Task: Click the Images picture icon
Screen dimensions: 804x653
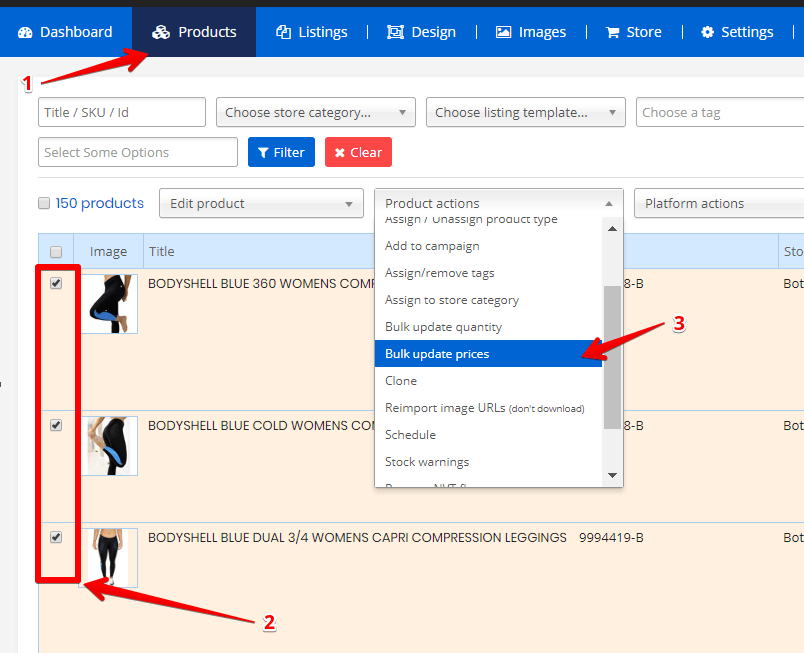Action: pos(503,32)
